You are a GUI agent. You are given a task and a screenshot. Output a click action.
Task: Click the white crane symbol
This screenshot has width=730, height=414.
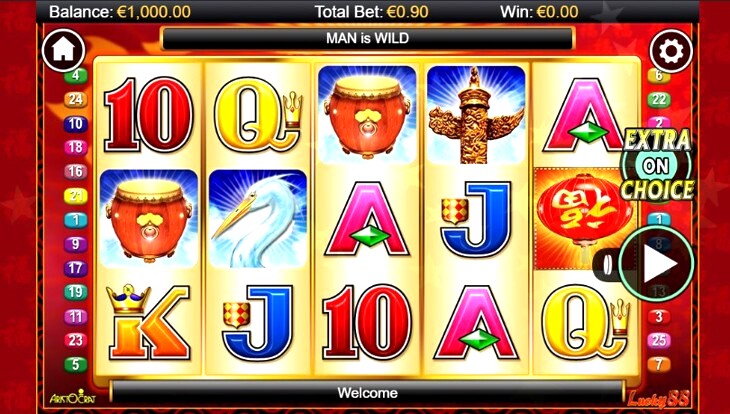(x=258, y=219)
